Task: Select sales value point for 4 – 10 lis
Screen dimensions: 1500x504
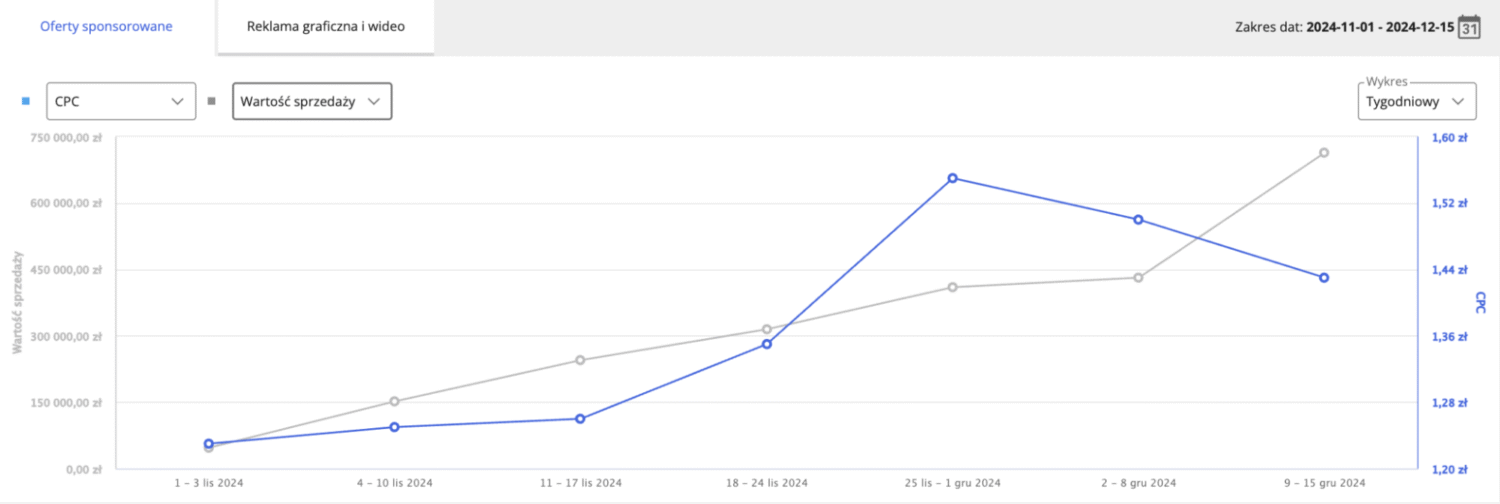Action: [x=394, y=401]
